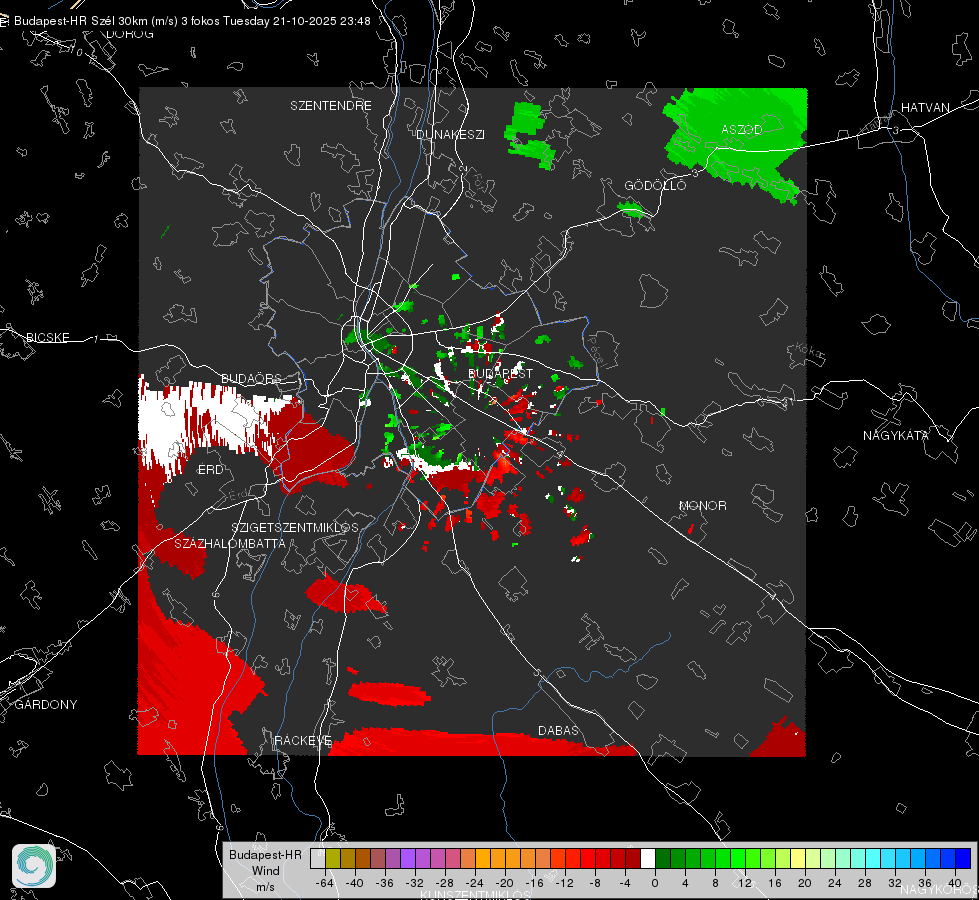The image size is (979, 900).
Task: Click the last deep blue legend swatch
Action: 963,858
